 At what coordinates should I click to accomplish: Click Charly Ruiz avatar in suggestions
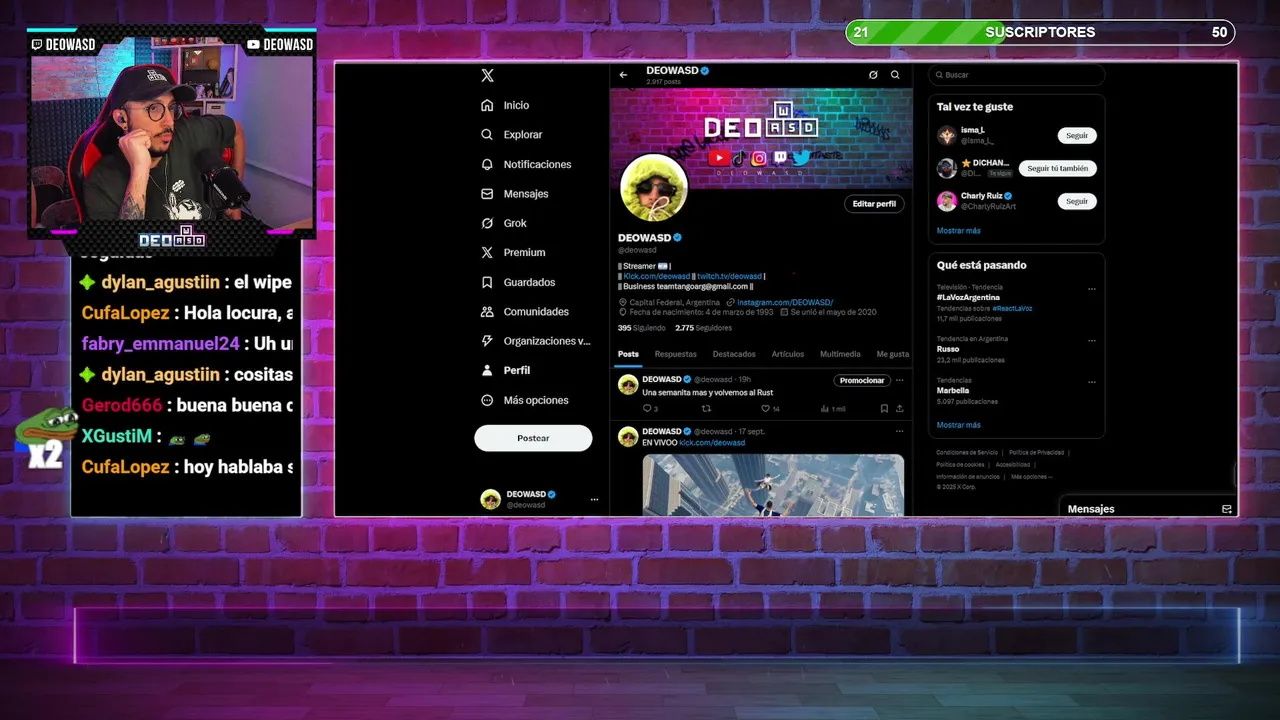pyautogui.click(x=946, y=201)
